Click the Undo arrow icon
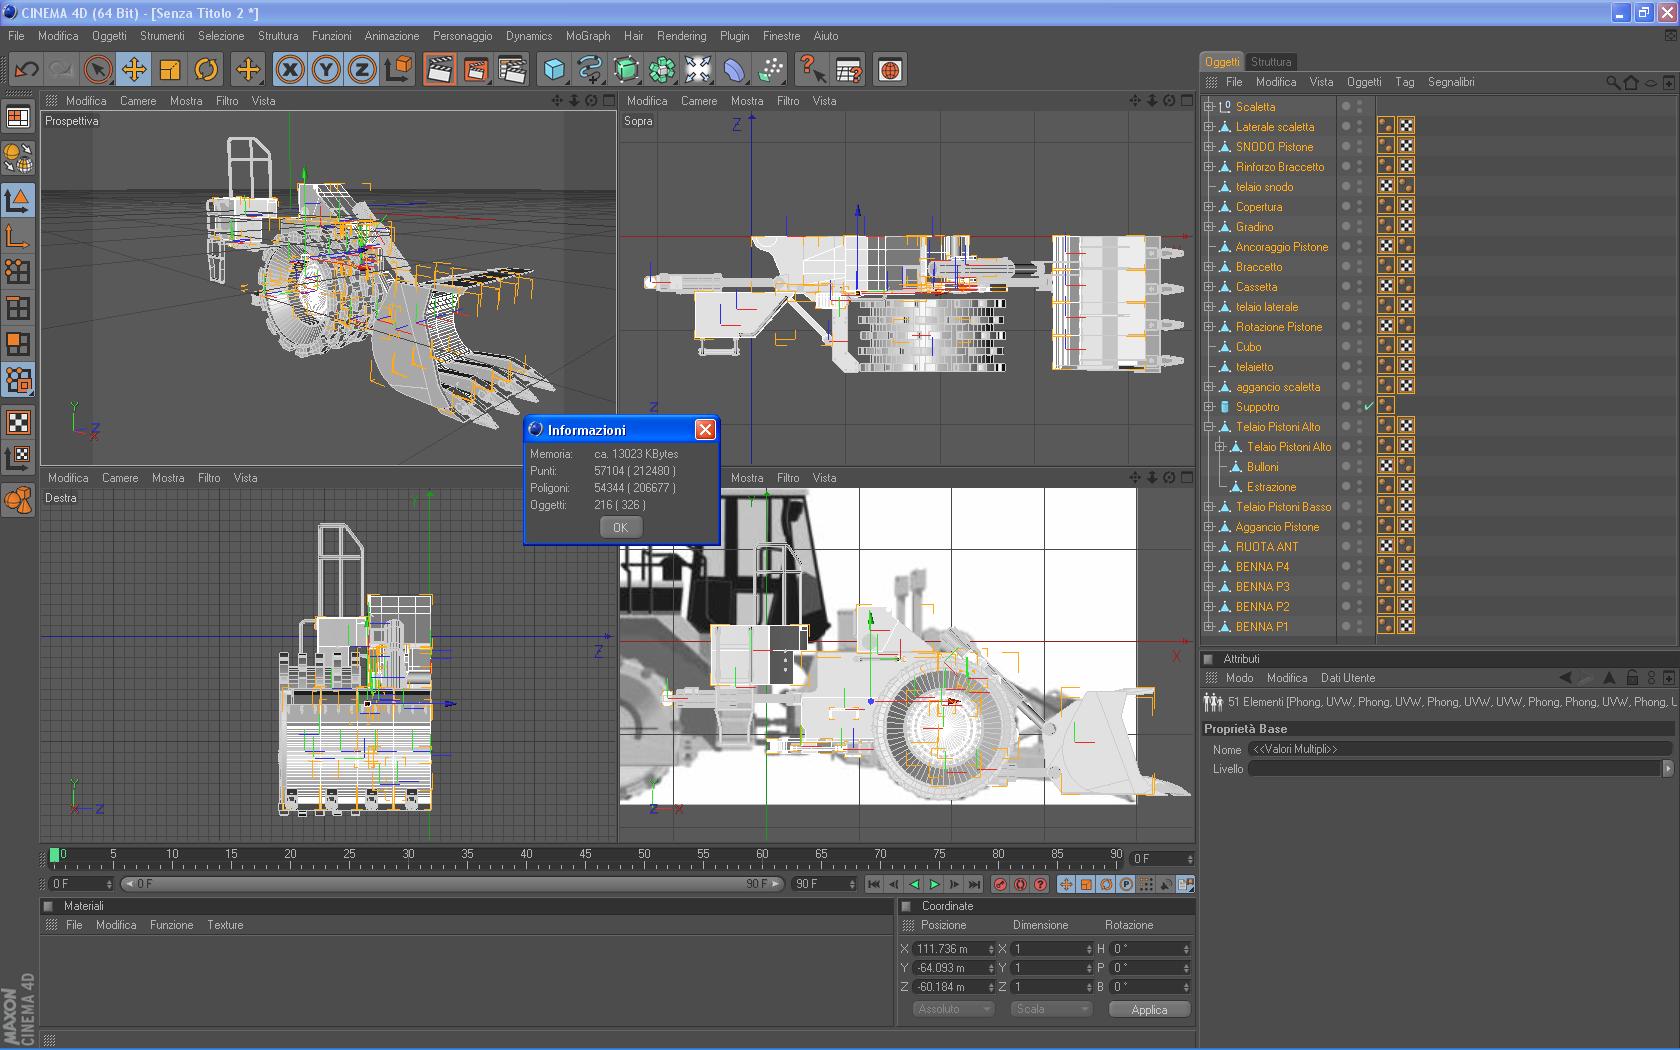Image resolution: width=1680 pixels, height=1050 pixels. pos(26,70)
